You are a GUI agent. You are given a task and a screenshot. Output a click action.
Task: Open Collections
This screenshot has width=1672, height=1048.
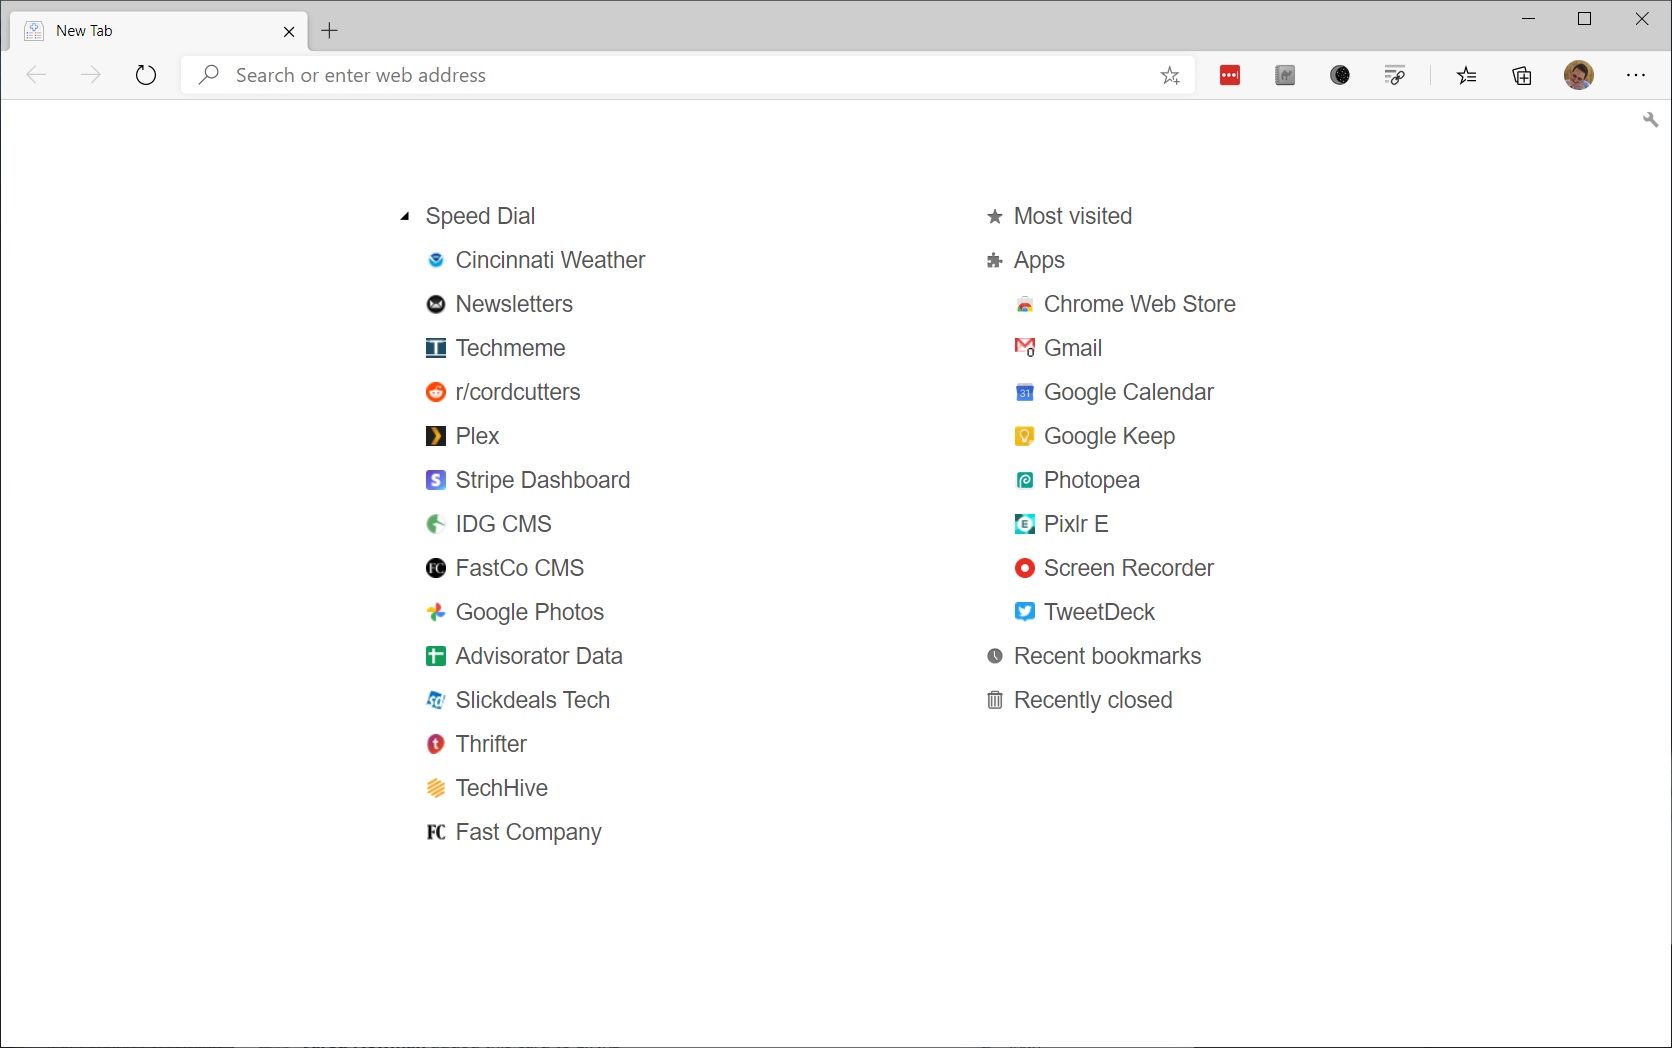point(1522,75)
